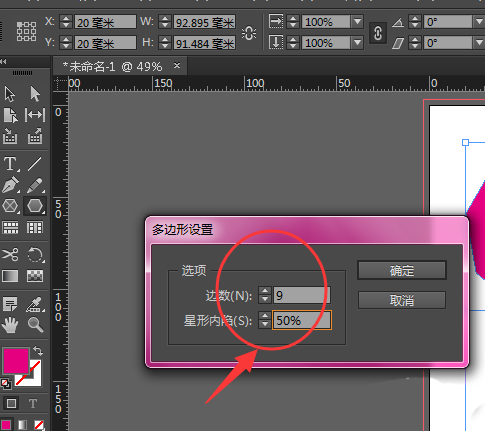Screen dimensions: 485x431
Task: Select the Zoom magnifier tool
Action: point(35,325)
